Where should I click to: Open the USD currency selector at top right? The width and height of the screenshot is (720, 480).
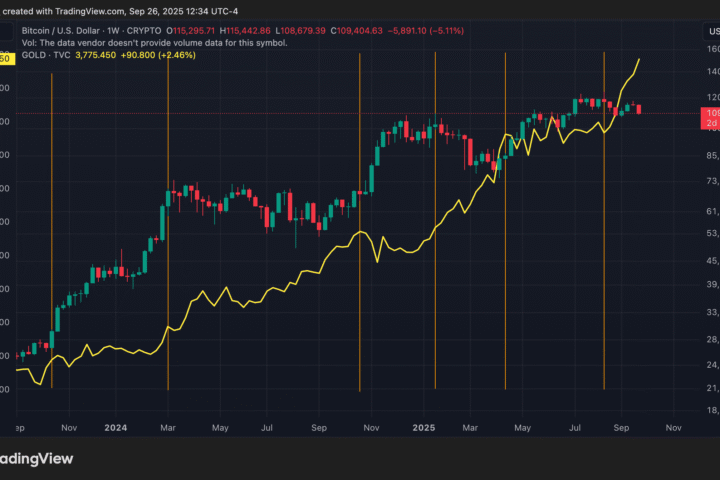click(710, 30)
